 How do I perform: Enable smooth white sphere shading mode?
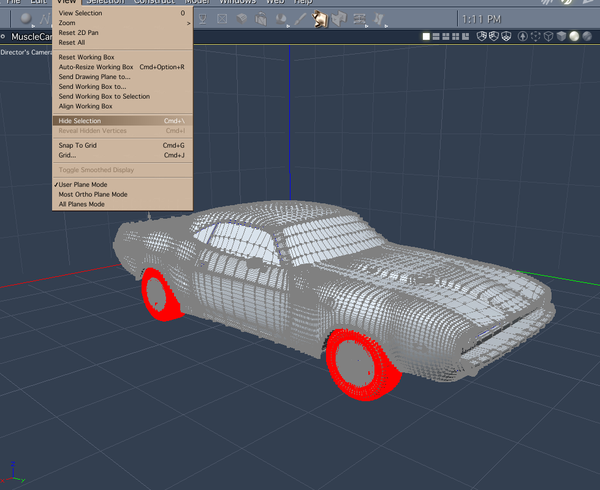[x=574, y=36]
